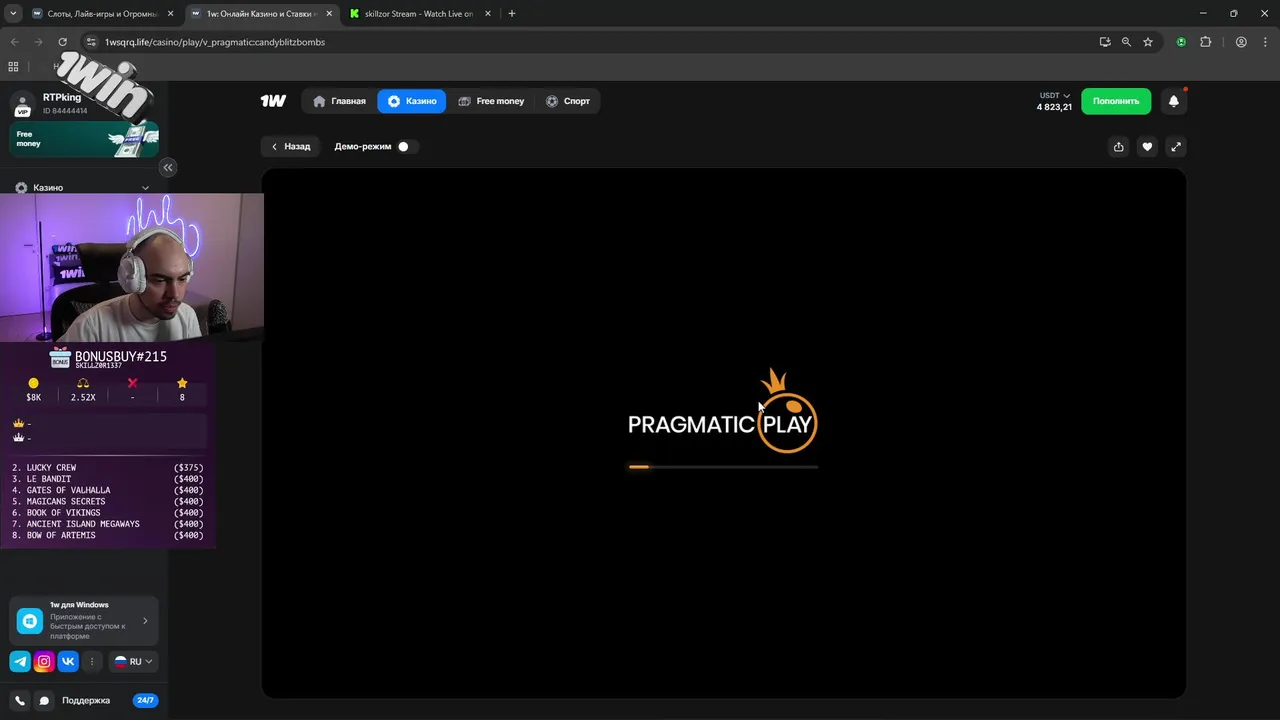Screen dimensions: 1280x720
Task: Bookmark this page with star icon
Action: 1148,42
